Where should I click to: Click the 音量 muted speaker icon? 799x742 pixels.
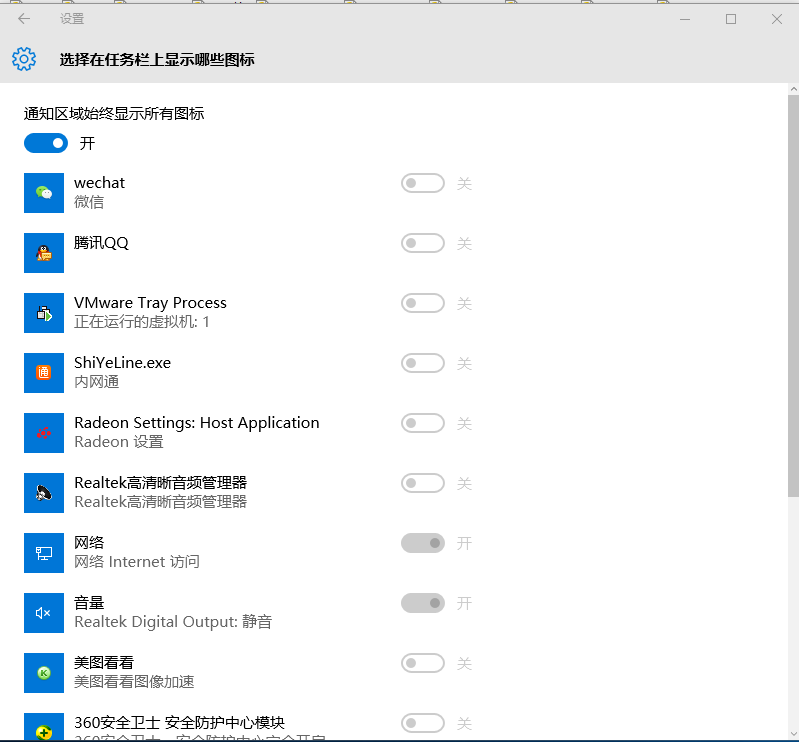[x=44, y=613]
